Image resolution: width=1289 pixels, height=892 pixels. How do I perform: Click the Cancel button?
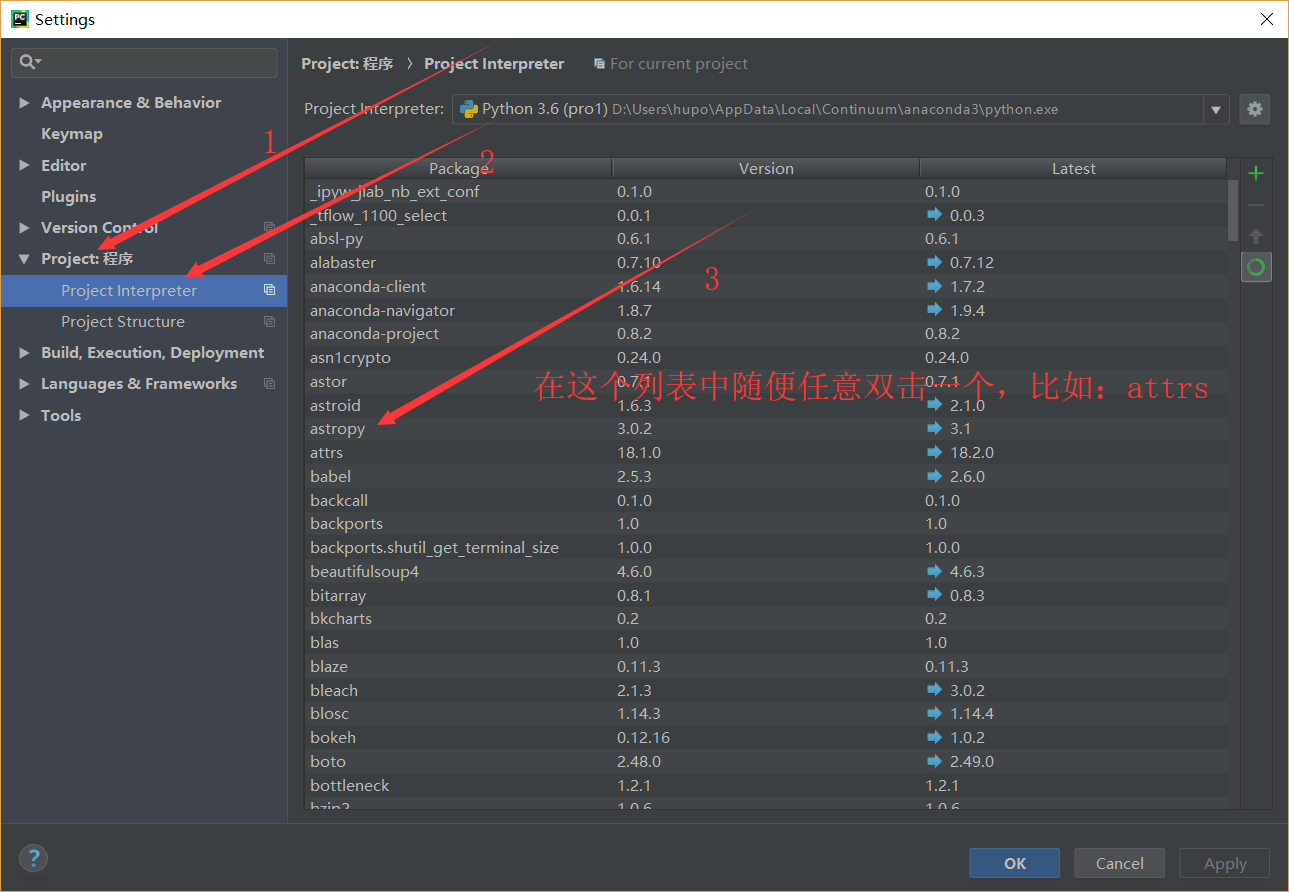pos(1118,862)
